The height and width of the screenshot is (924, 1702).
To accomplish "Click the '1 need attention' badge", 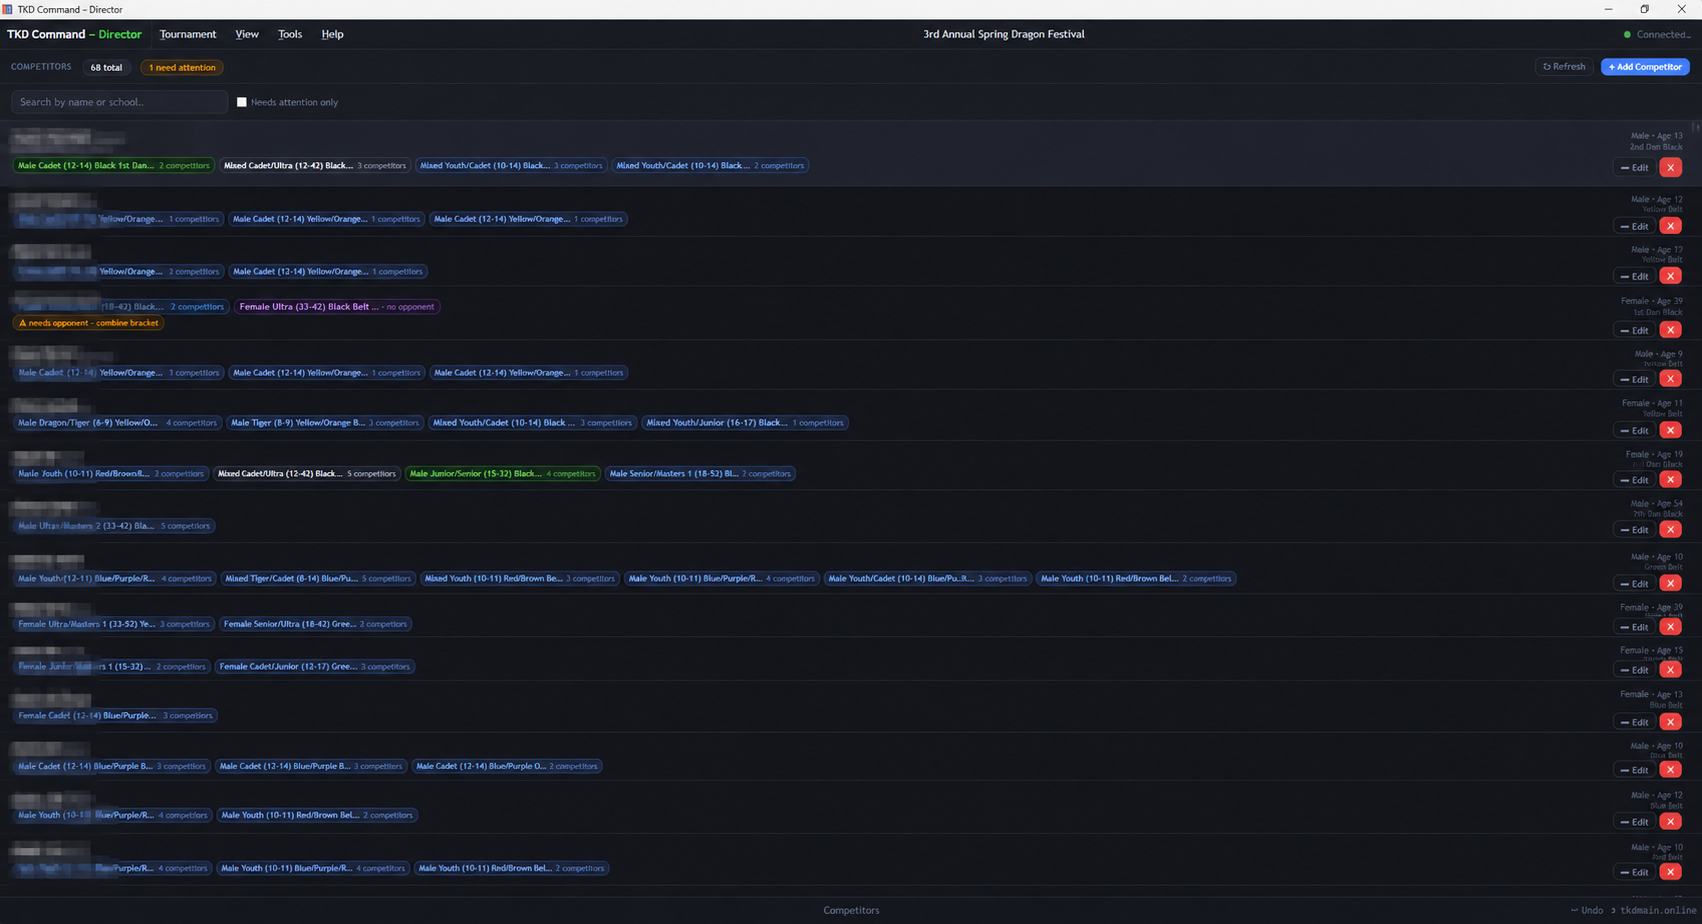I will (x=182, y=67).
